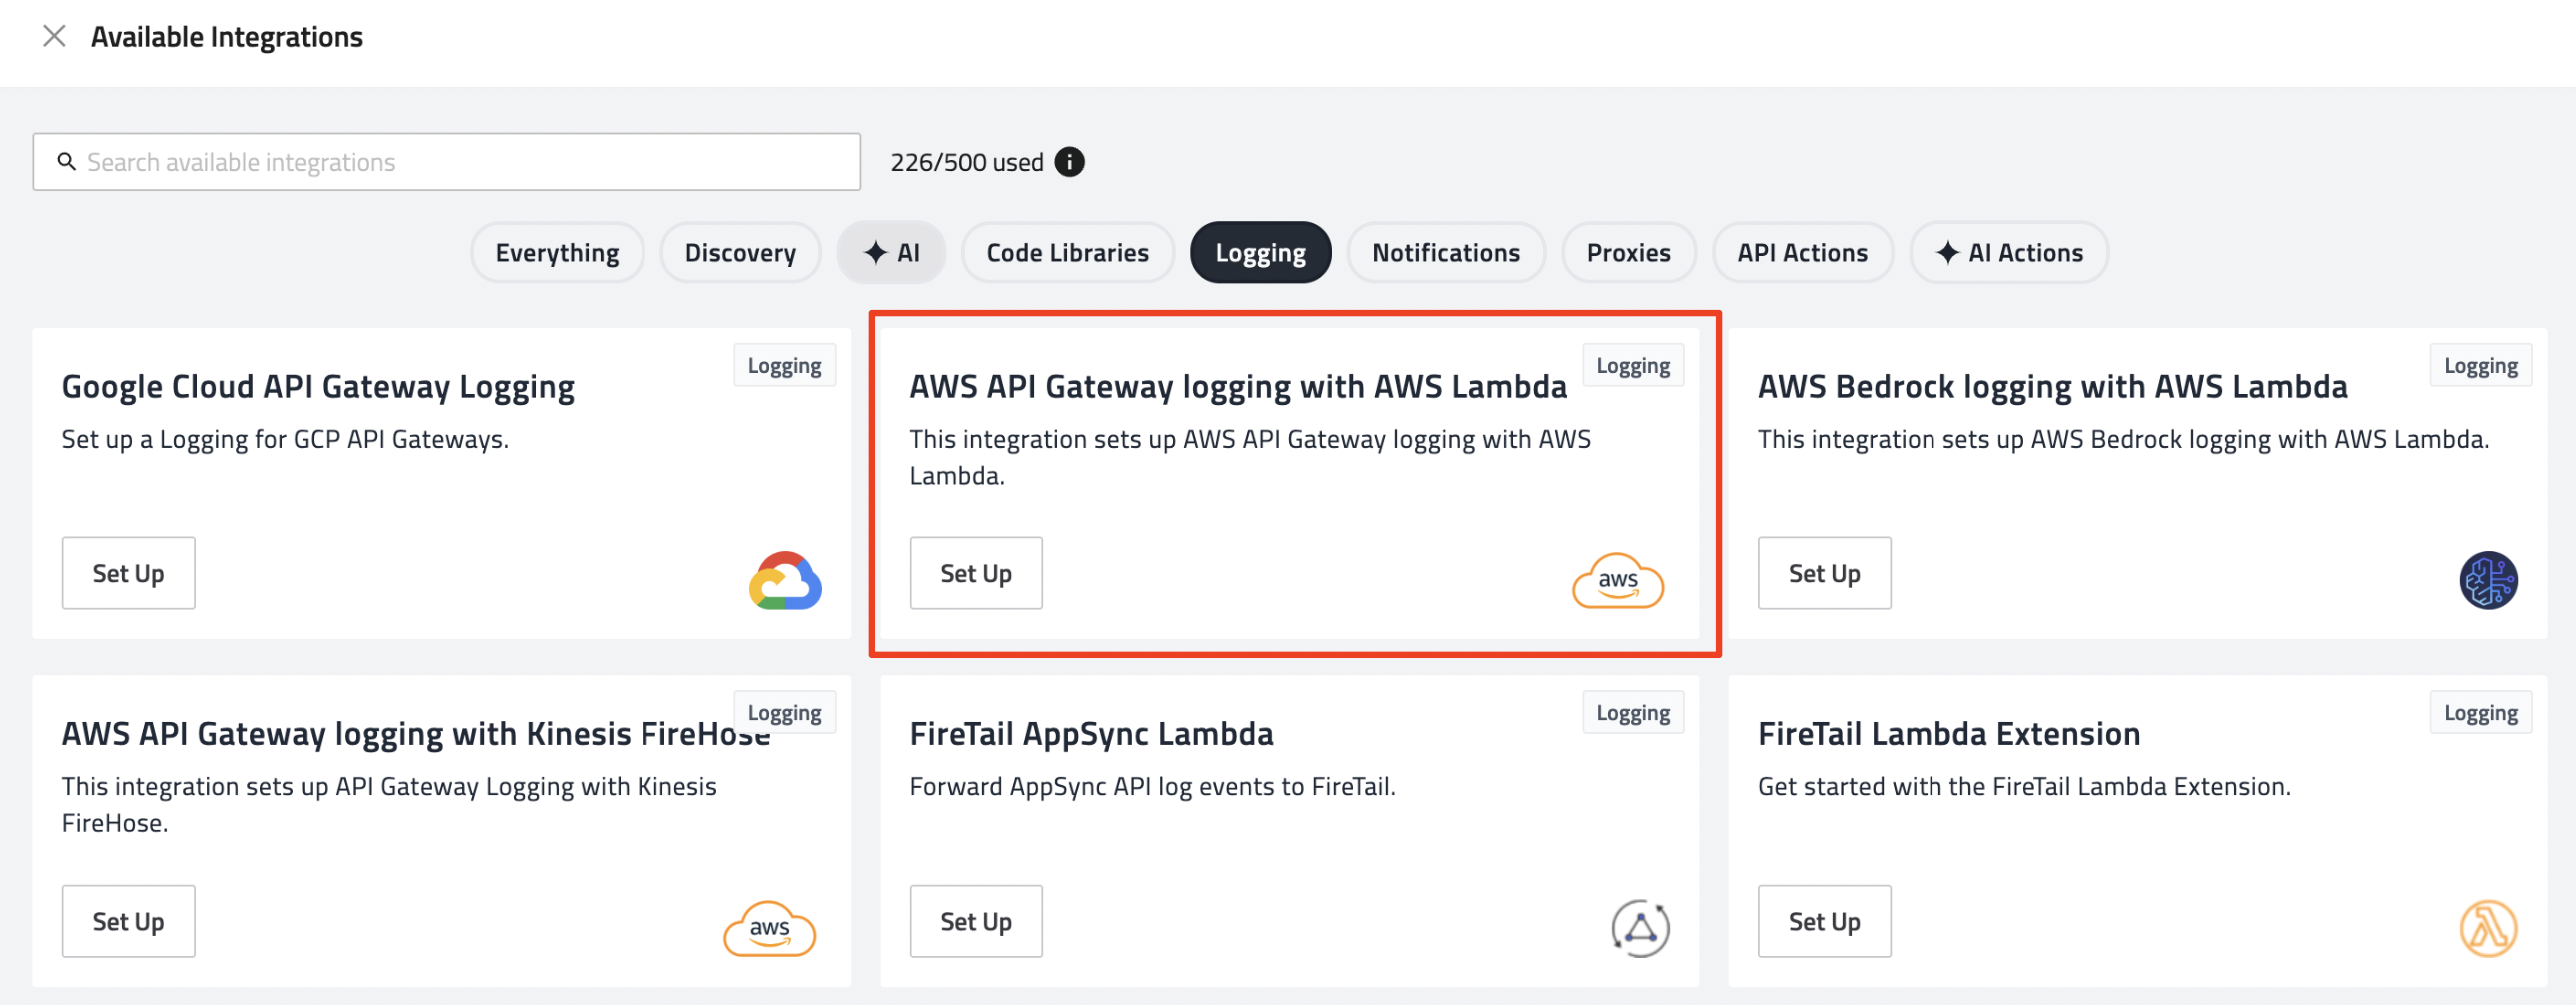This screenshot has height=1005, width=2576.
Task: Filter integrations by AI category
Action: coord(891,253)
